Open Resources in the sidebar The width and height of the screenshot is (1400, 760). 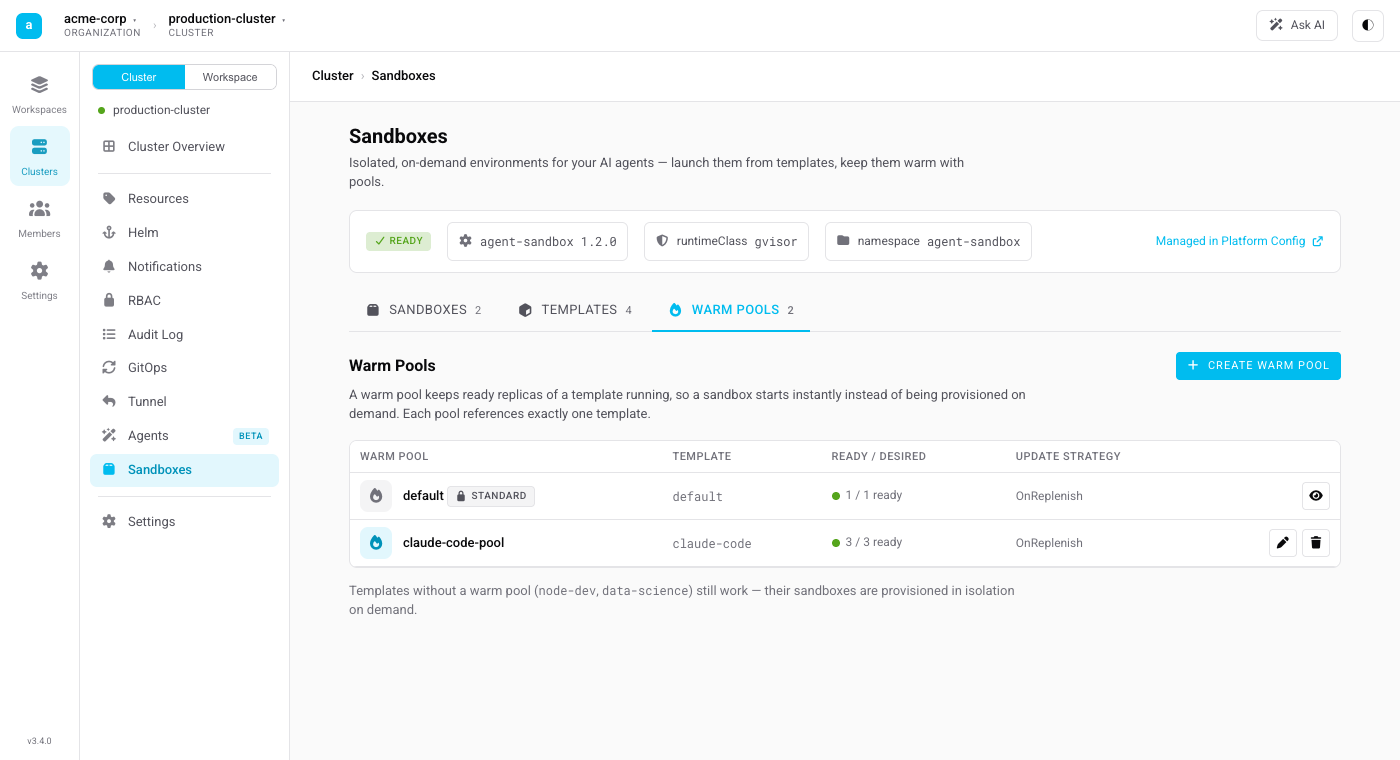point(184,199)
